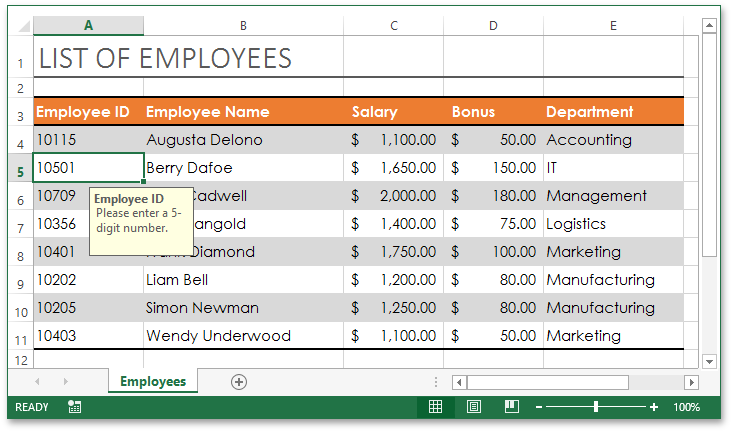Click the 2,000.00 salary cell
734x434 pixels.
click(x=394, y=196)
